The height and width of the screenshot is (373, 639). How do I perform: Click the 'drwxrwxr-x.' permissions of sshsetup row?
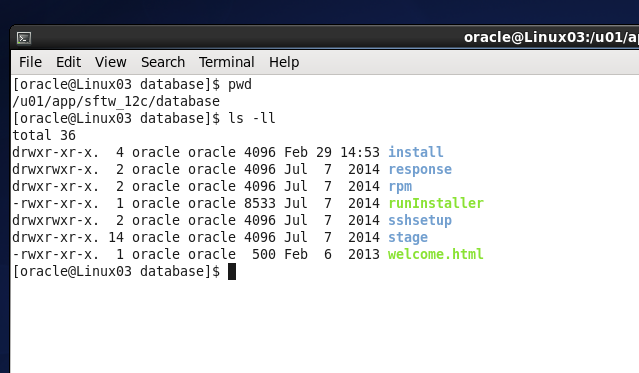click(55, 220)
